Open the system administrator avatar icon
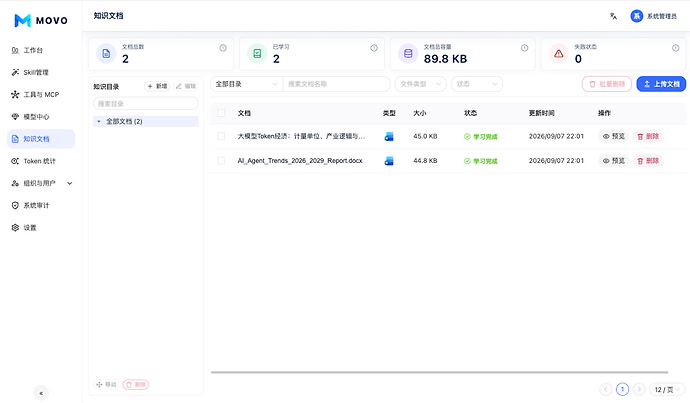Viewport: 690px width, 403px height. (636, 16)
